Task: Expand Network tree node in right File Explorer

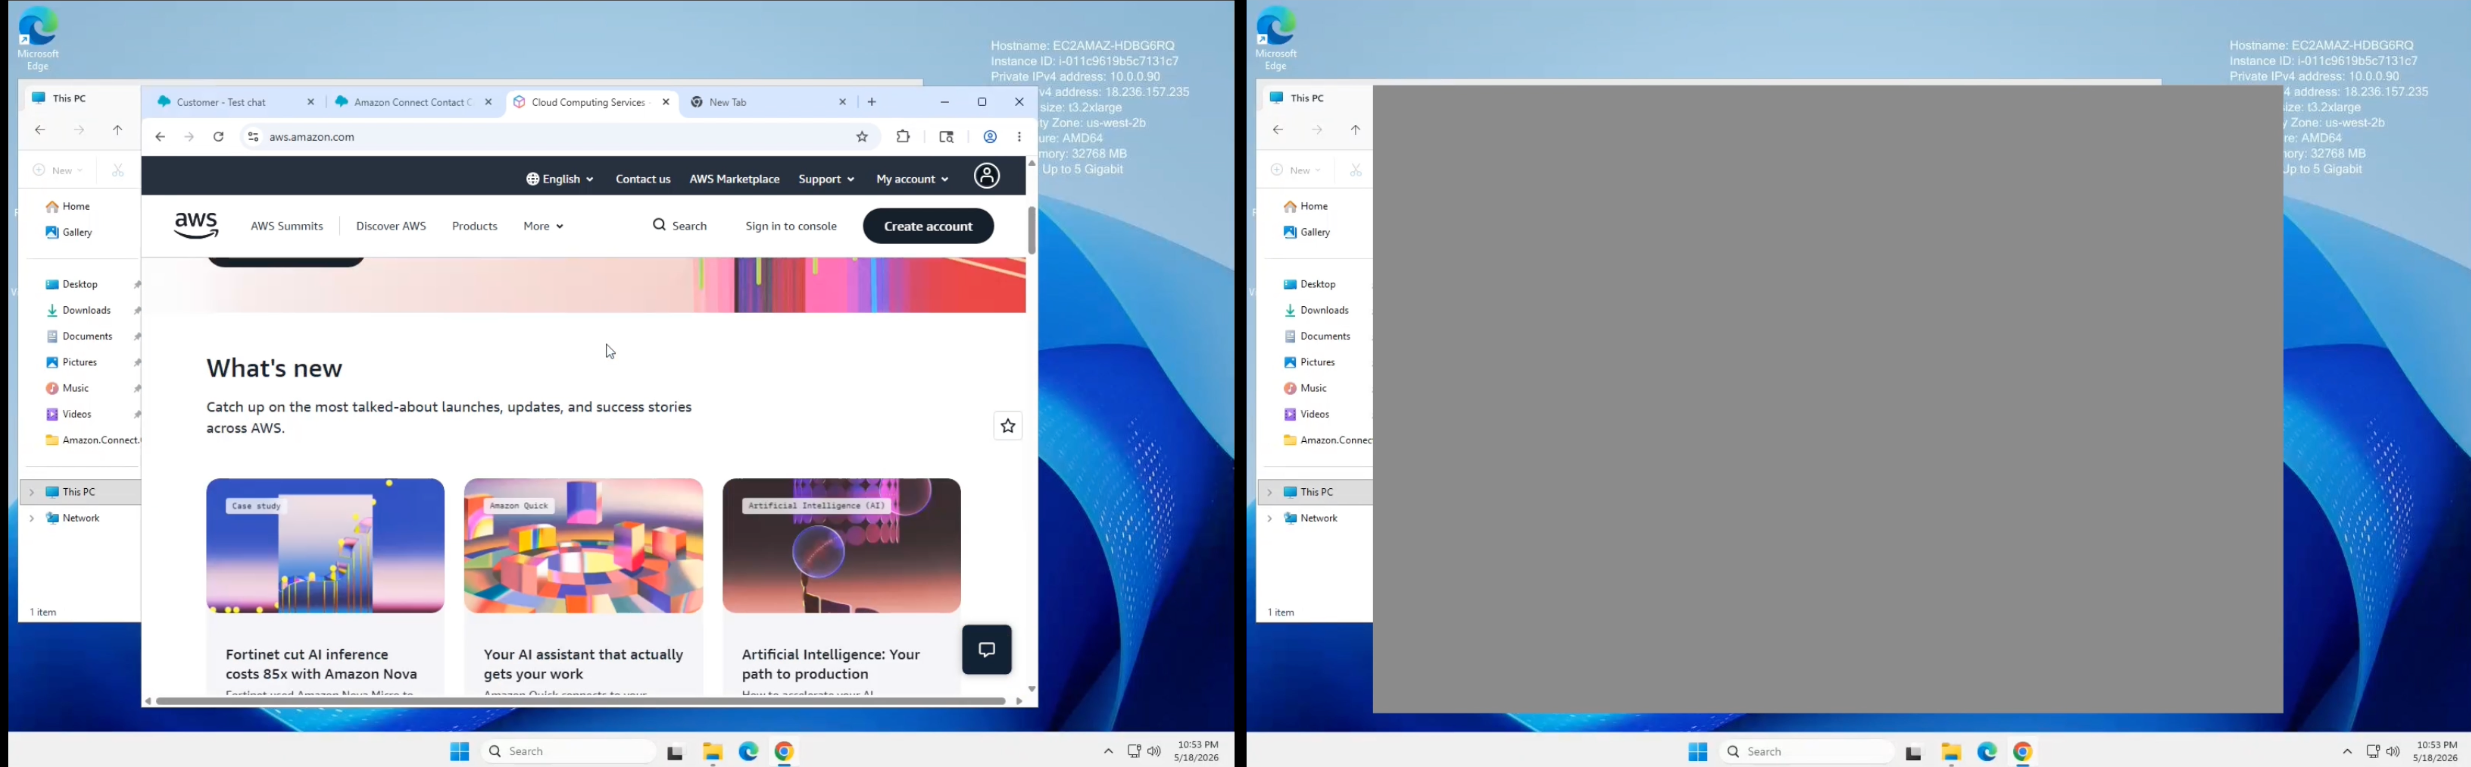Action: [1270, 518]
